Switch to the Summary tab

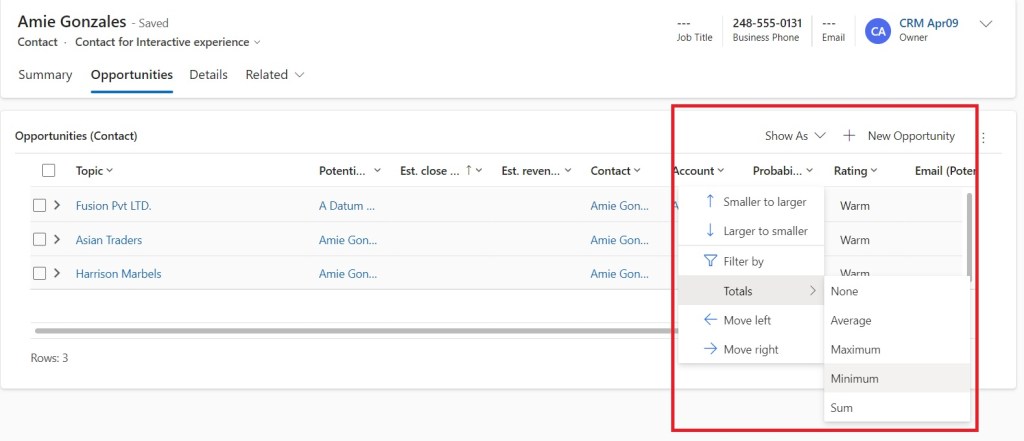coord(45,75)
